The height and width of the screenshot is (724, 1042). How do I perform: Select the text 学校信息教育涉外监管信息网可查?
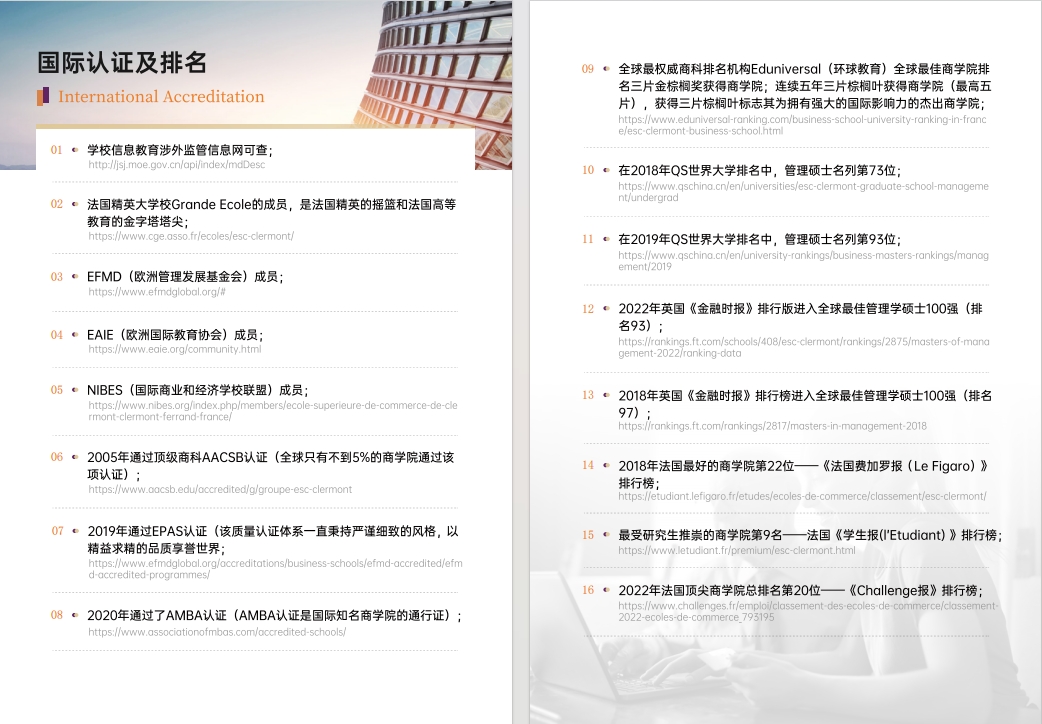(177, 150)
